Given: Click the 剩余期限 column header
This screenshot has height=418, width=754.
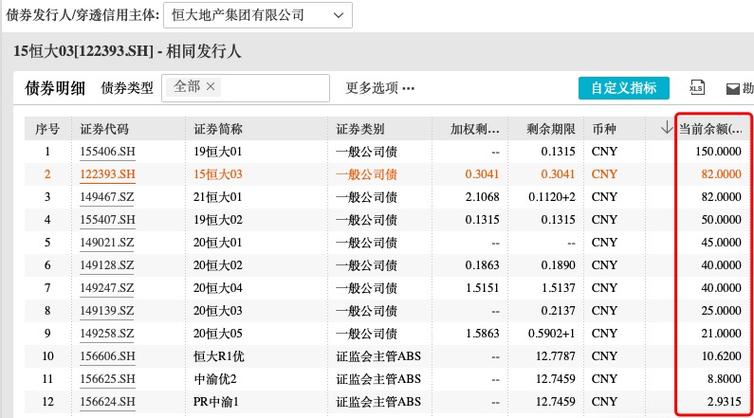Looking at the screenshot, I should coord(551,129).
